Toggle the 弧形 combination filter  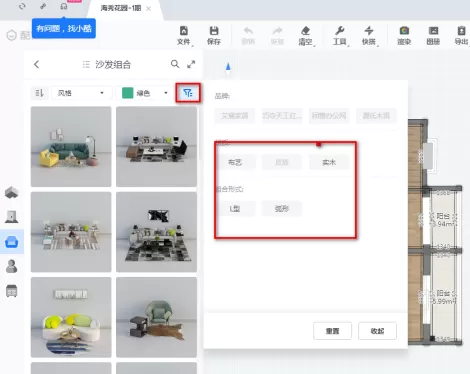(x=282, y=209)
